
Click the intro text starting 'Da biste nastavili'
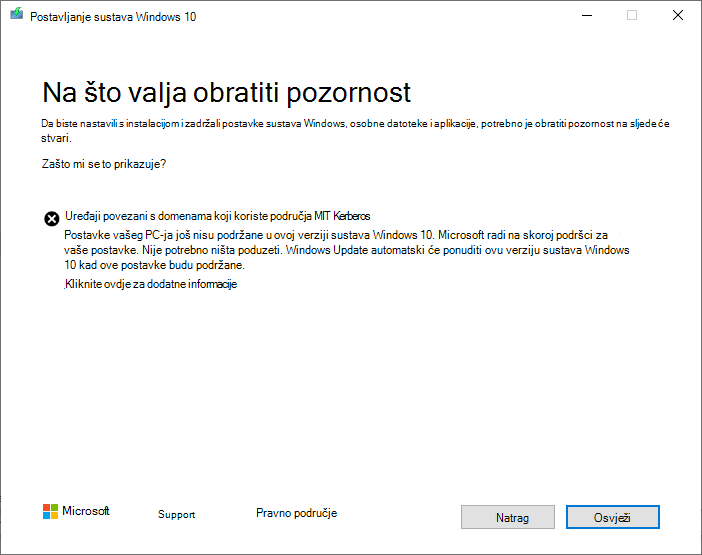(x=355, y=131)
